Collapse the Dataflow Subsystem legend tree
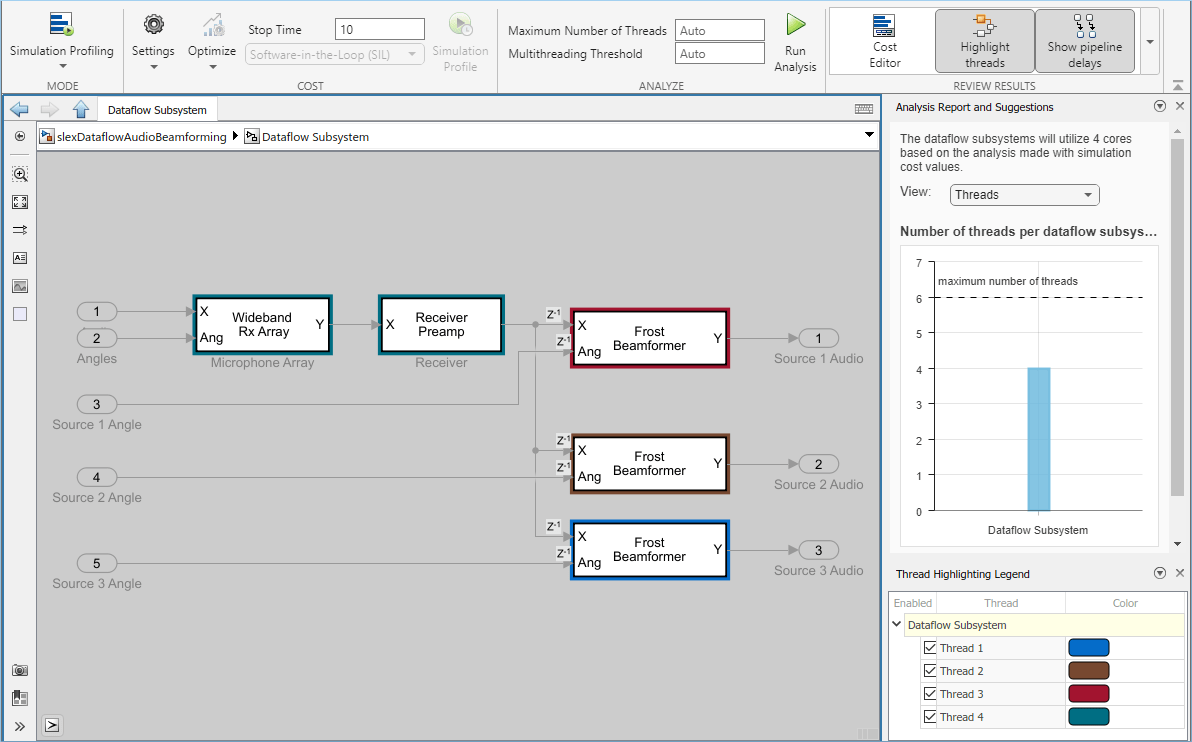The image size is (1192, 742). (x=896, y=625)
